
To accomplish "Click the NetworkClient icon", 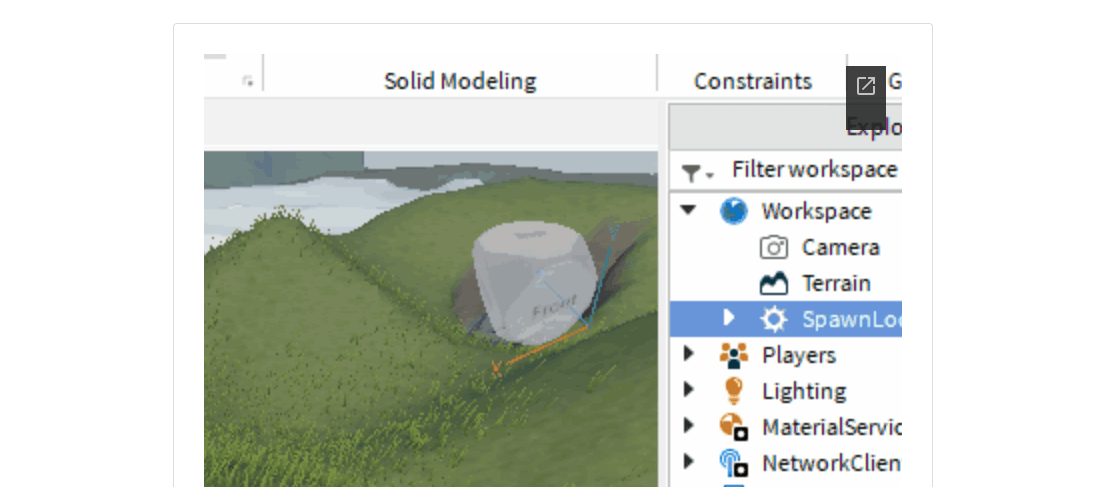I will [x=733, y=463].
